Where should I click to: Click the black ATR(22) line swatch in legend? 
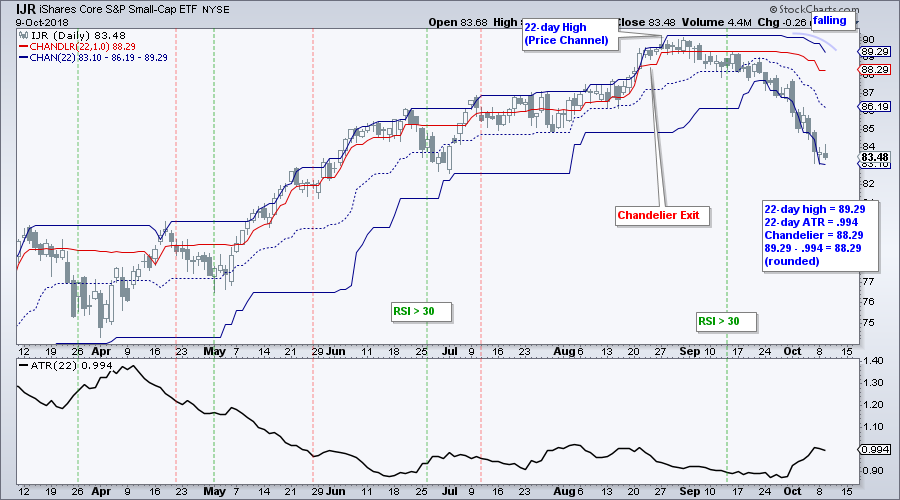click(x=24, y=366)
